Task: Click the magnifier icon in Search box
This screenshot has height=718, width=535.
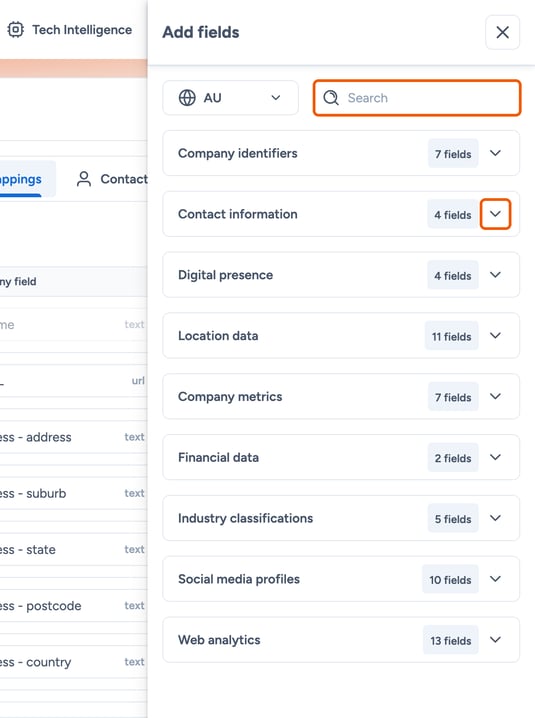Action: coord(331,98)
